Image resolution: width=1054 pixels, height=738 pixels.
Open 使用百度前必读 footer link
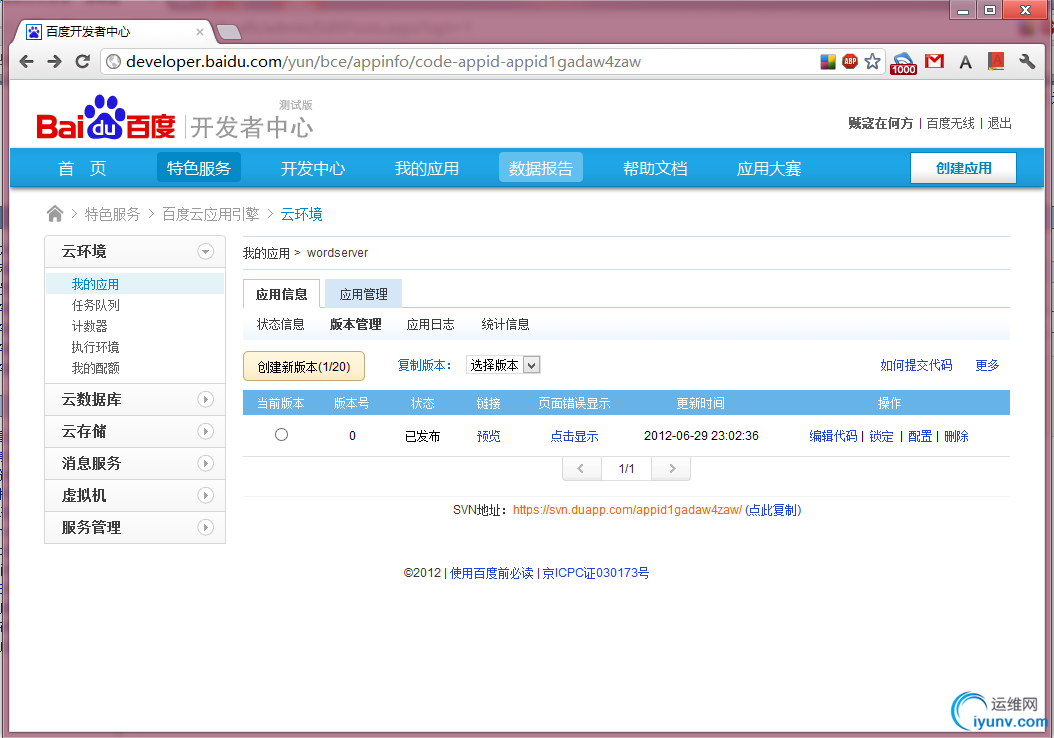click(x=491, y=573)
